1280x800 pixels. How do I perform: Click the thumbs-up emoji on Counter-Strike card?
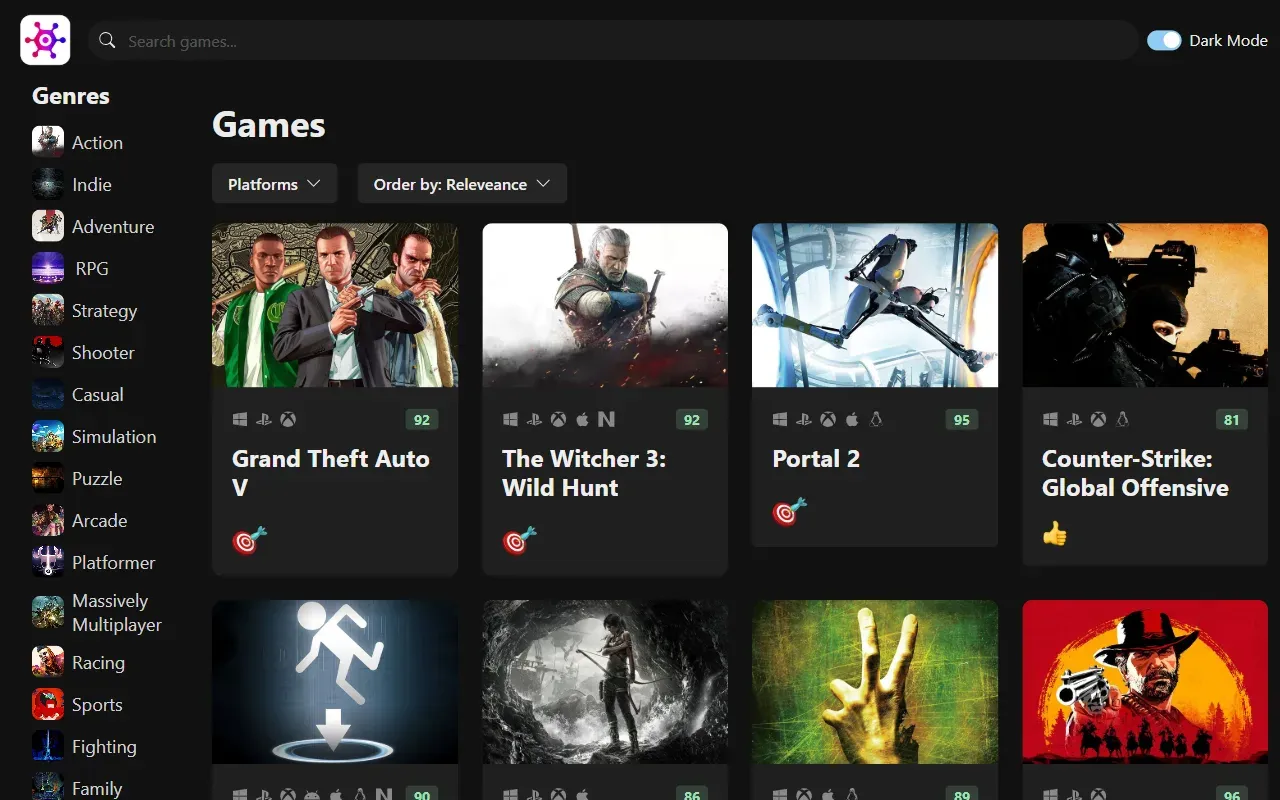coord(1055,534)
